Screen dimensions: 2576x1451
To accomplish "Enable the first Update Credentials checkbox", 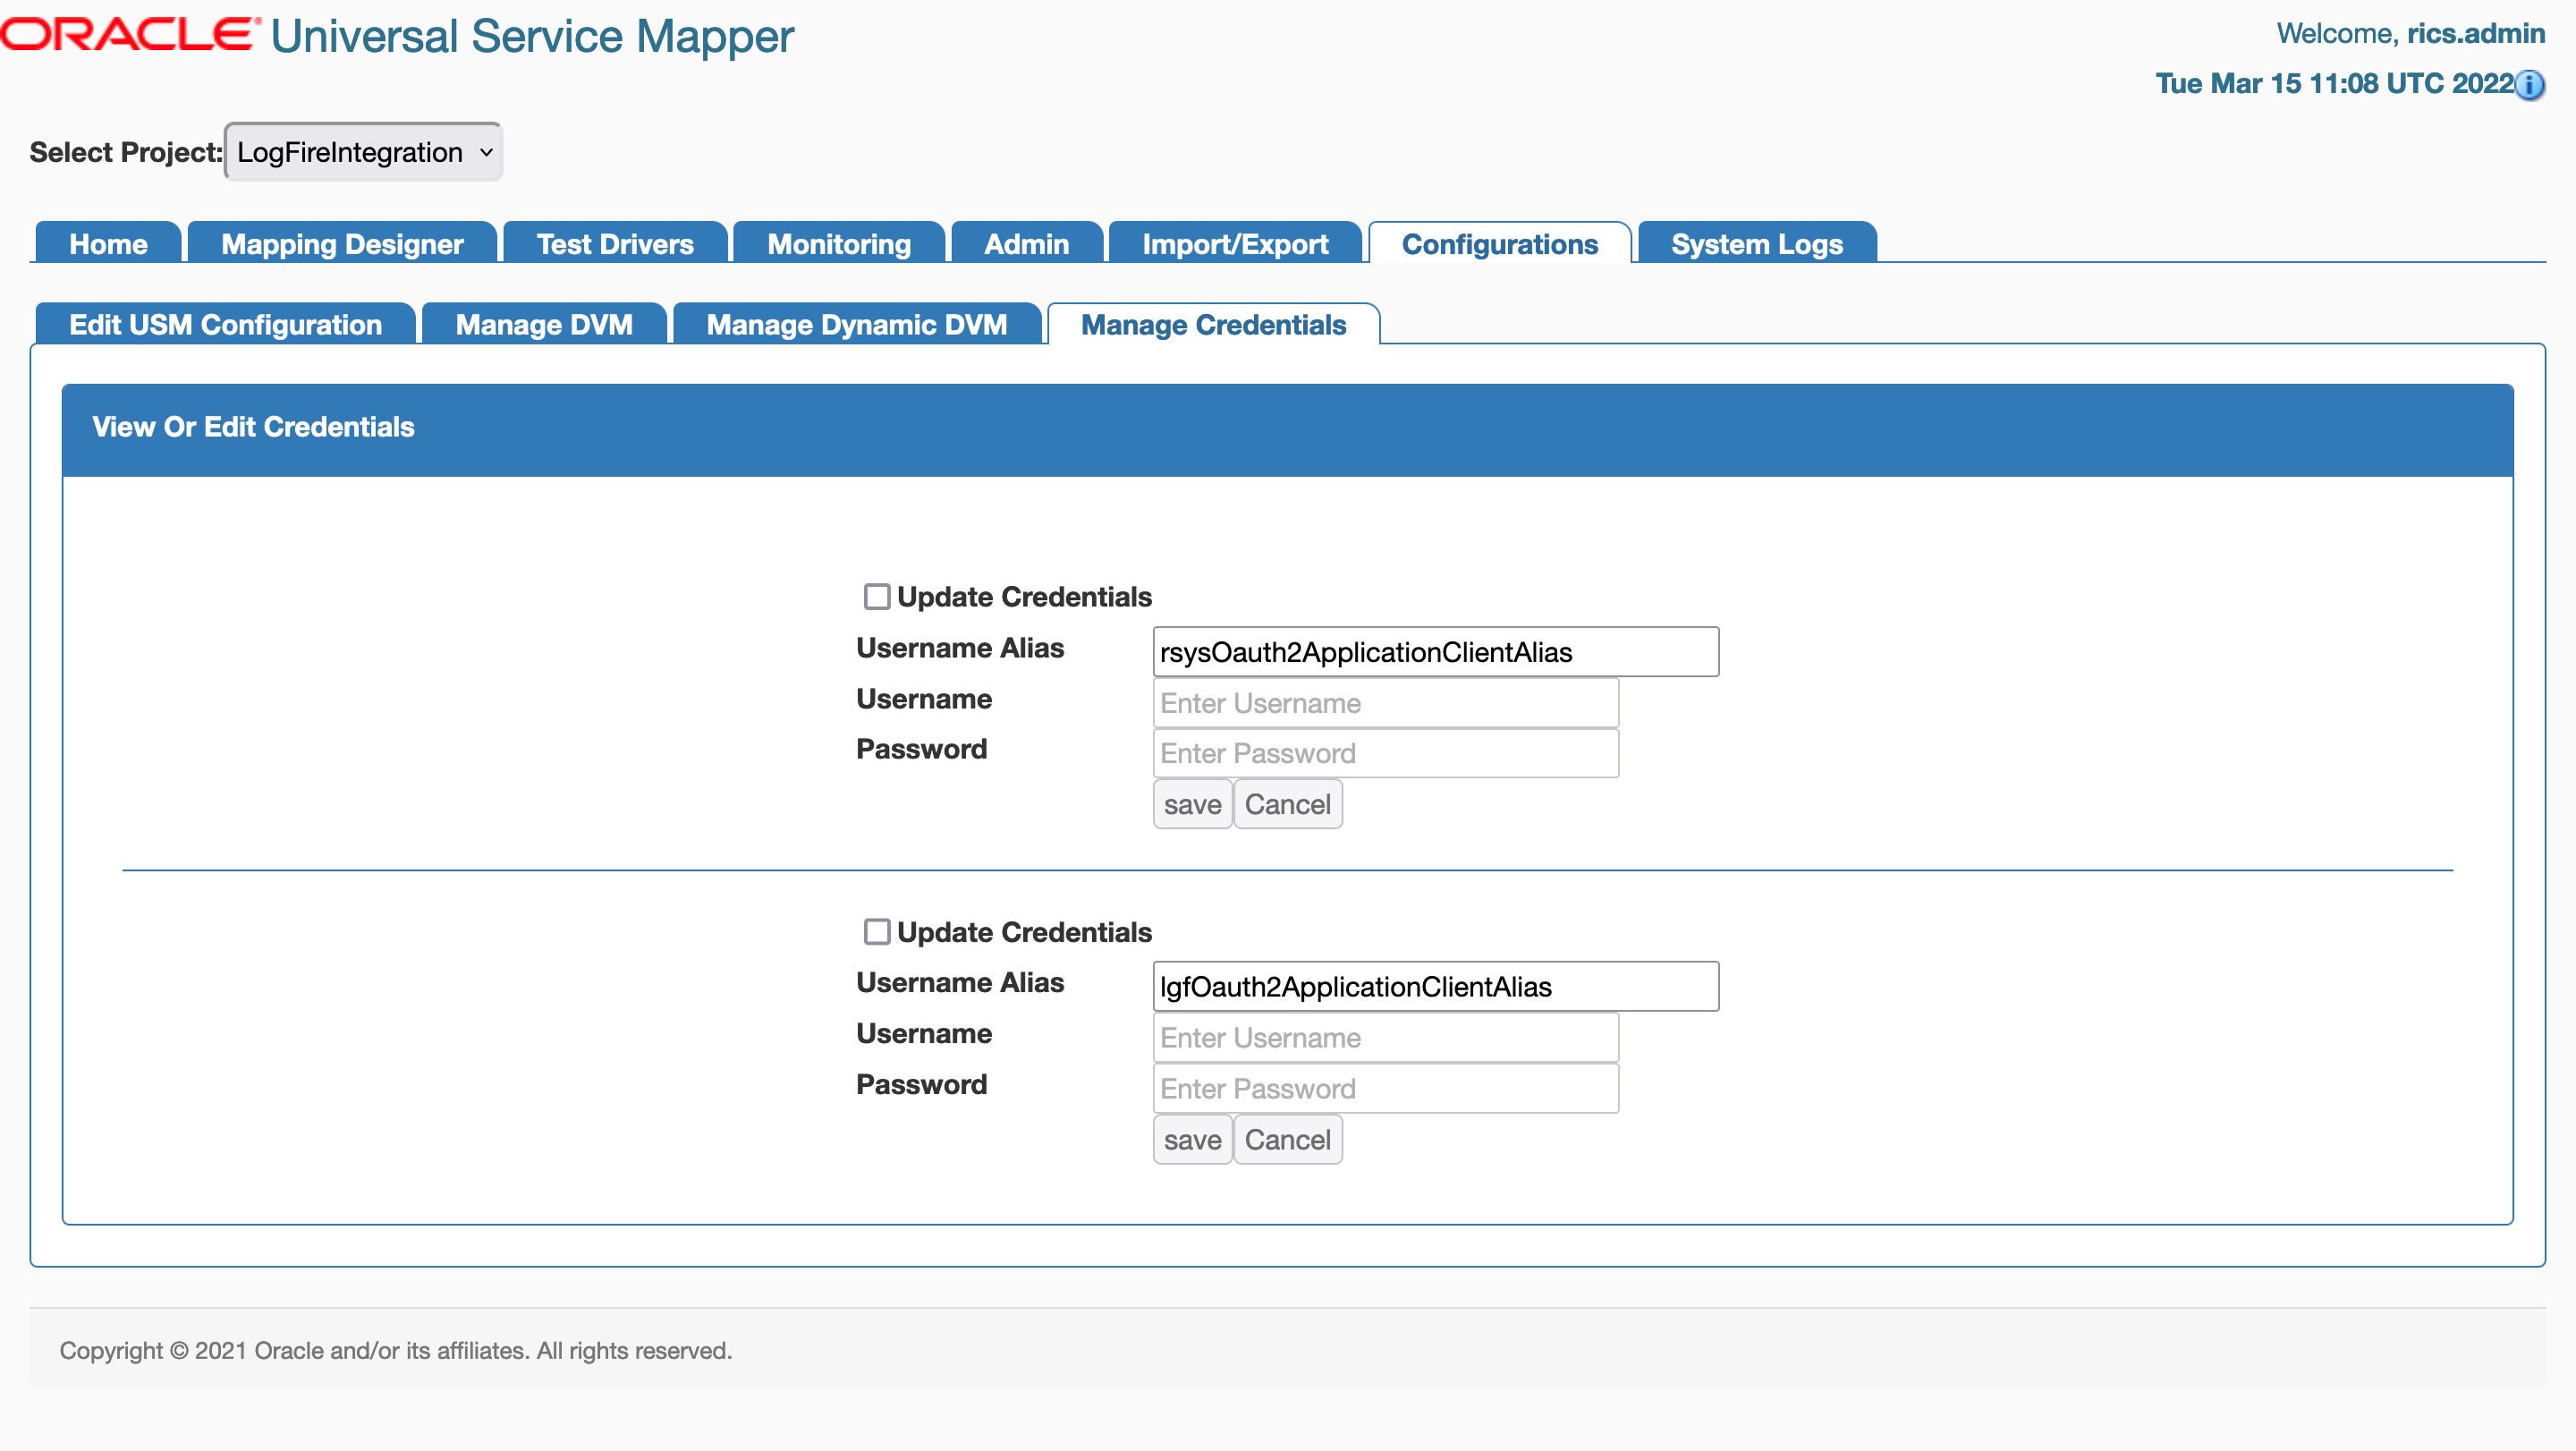I will tap(876, 596).
